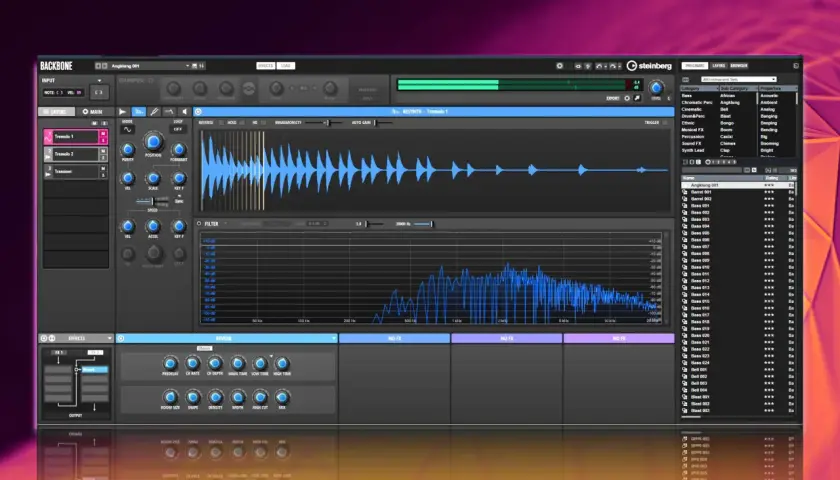Click the redo arrow icon
Viewport: 840px width, 480px height.
click(x=613, y=66)
